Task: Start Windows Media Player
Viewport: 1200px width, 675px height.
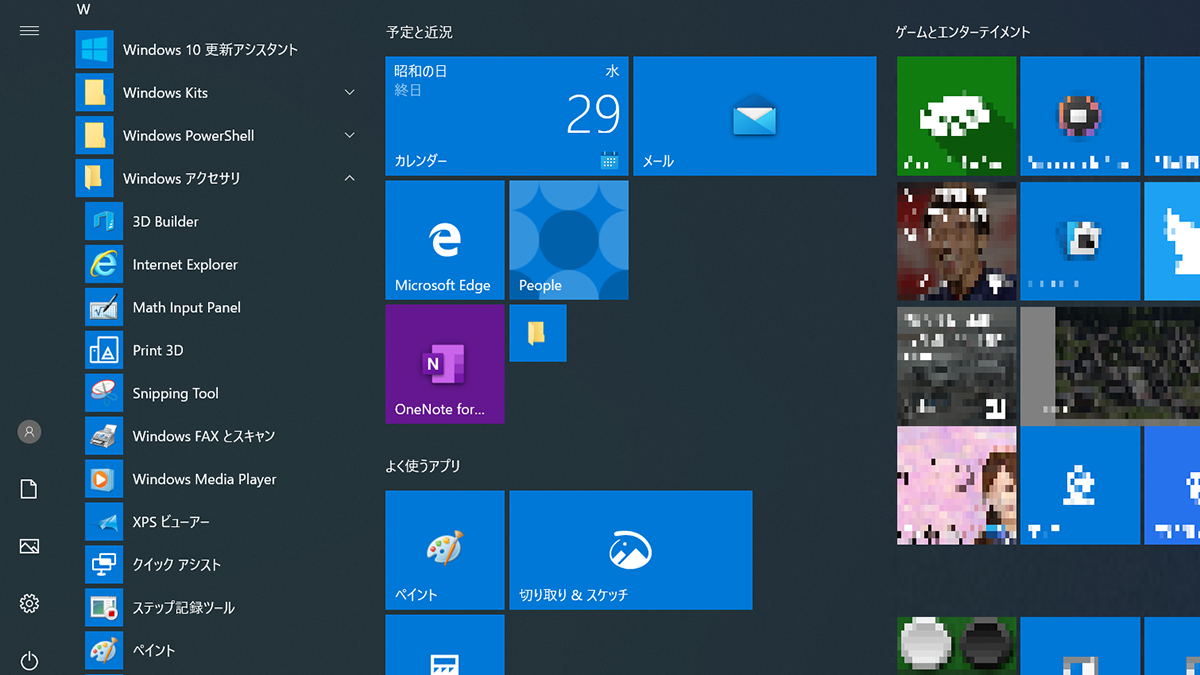Action: [x=204, y=480]
